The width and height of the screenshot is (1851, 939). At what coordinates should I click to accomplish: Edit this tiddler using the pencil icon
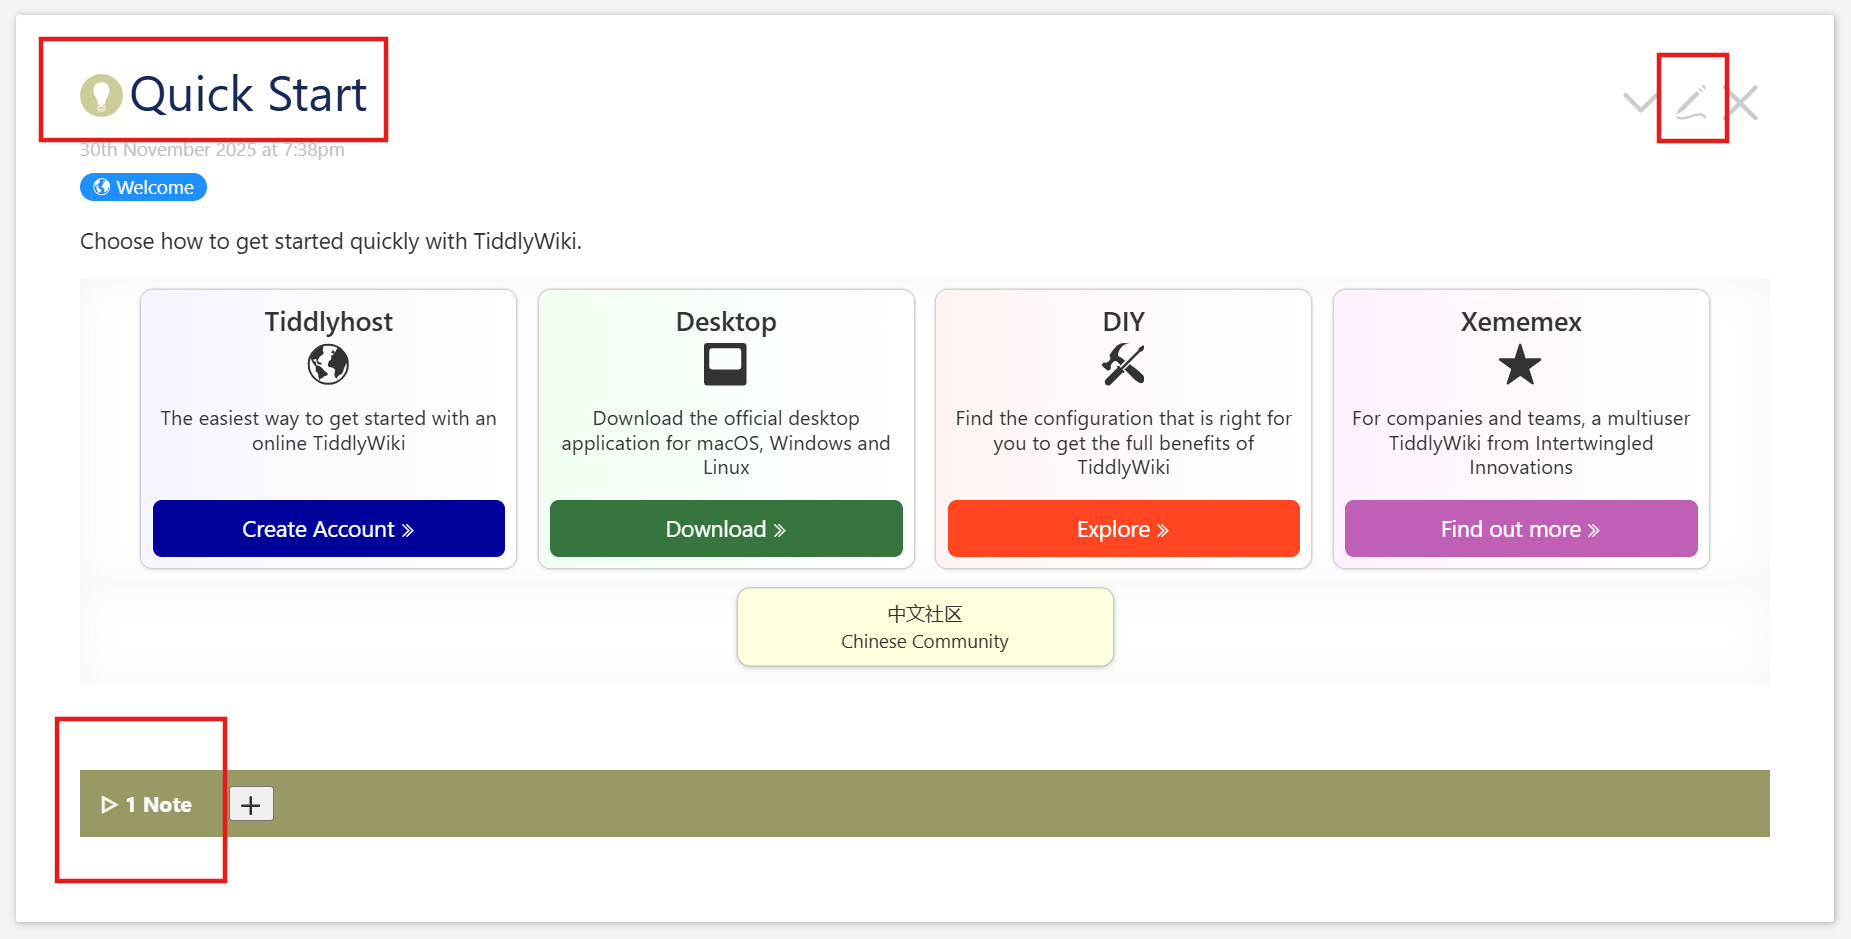click(1691, 102)
